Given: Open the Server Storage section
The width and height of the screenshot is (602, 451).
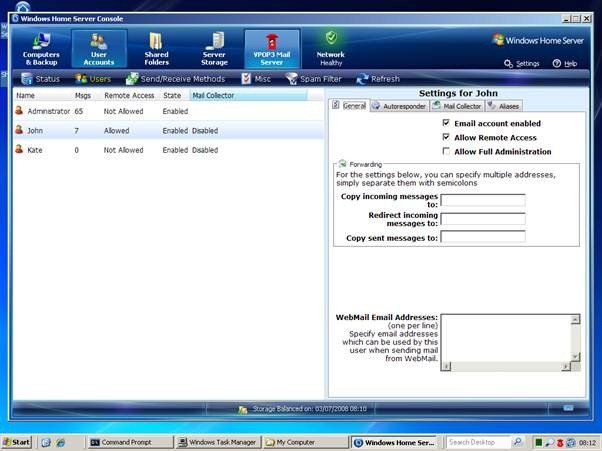Looking at the screenshot, I should 214,49.
